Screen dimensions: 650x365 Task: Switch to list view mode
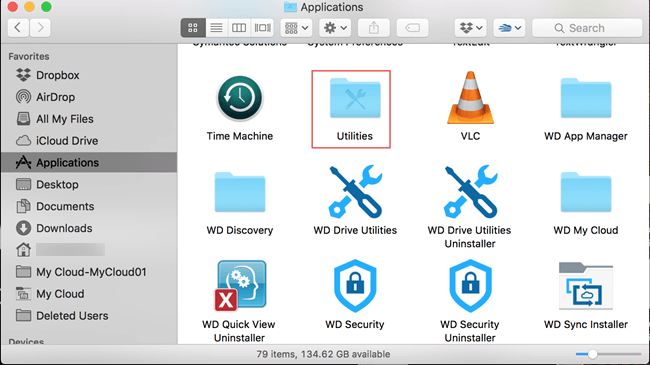coord(216,28)
